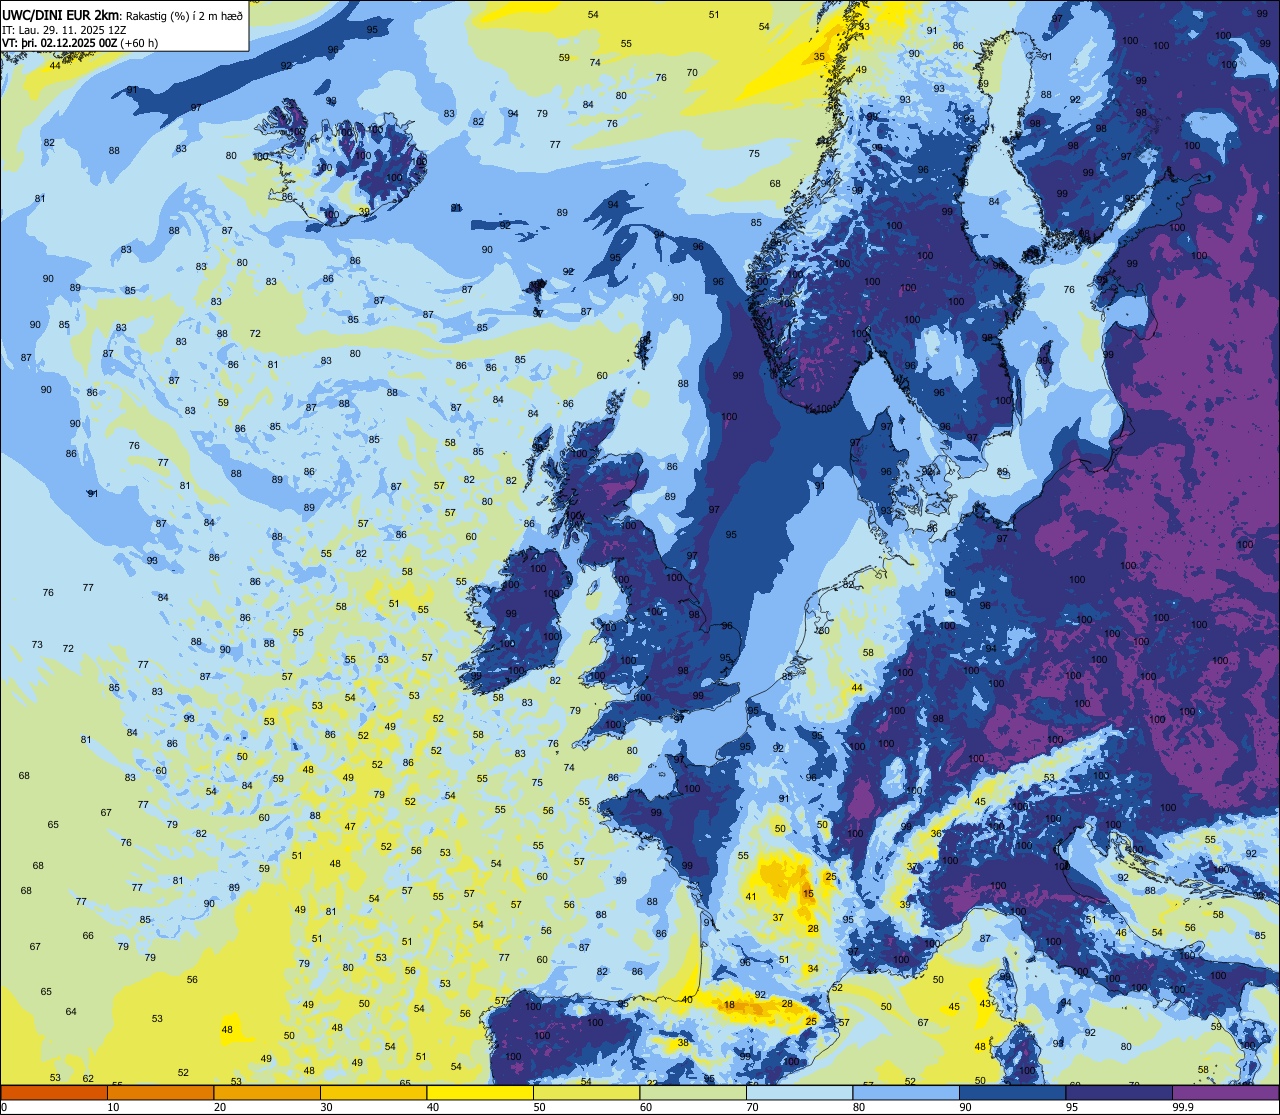Click the amber 20–30 legend swatch

coord(267,1092)
